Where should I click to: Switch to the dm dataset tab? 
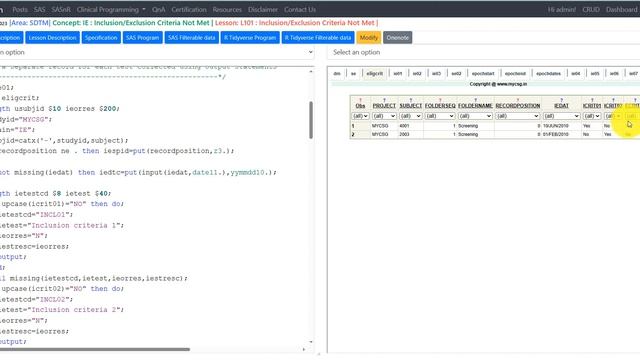[337, 73]
